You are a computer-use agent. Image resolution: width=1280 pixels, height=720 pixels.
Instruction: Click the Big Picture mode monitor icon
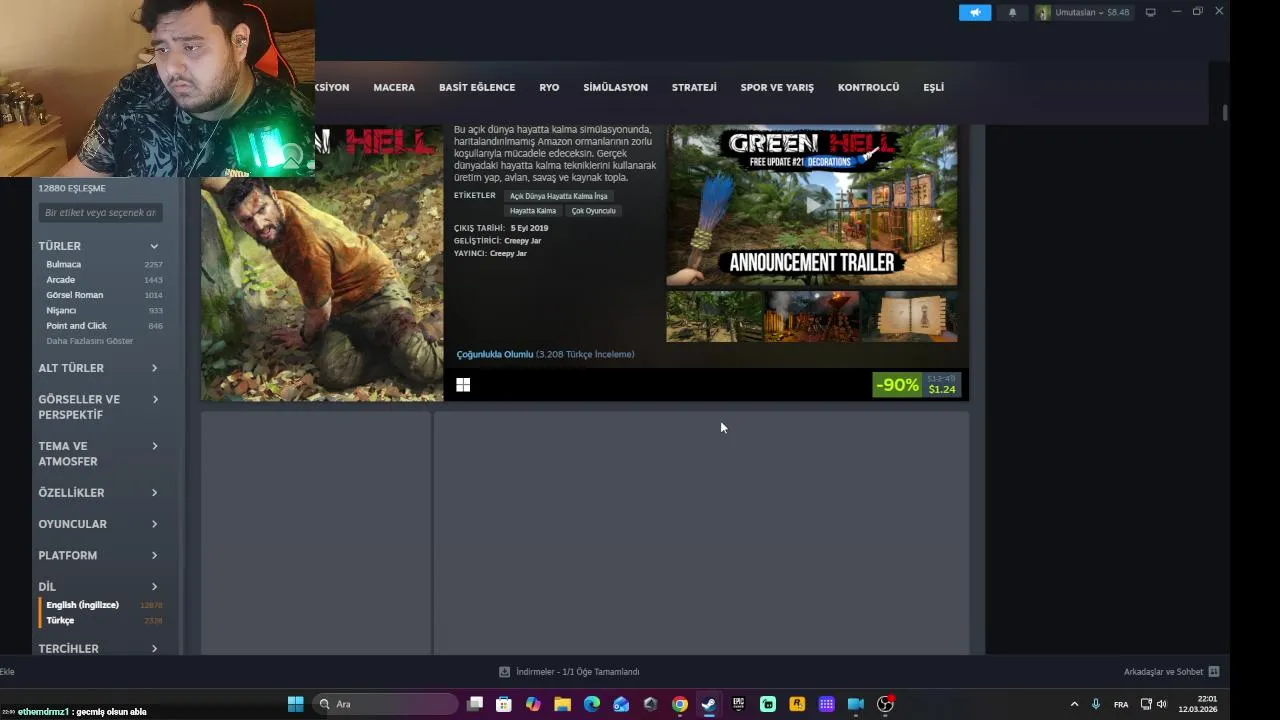1150,12
